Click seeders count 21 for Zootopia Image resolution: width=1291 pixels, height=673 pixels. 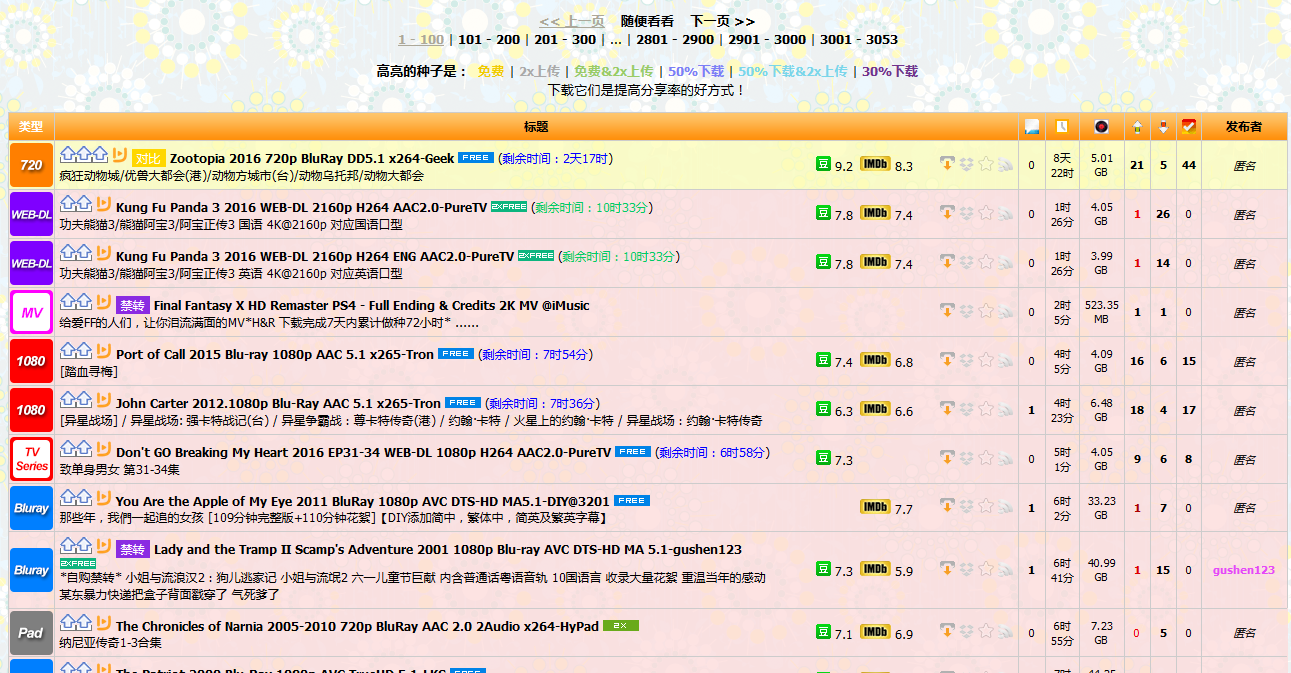[1137, 165]
